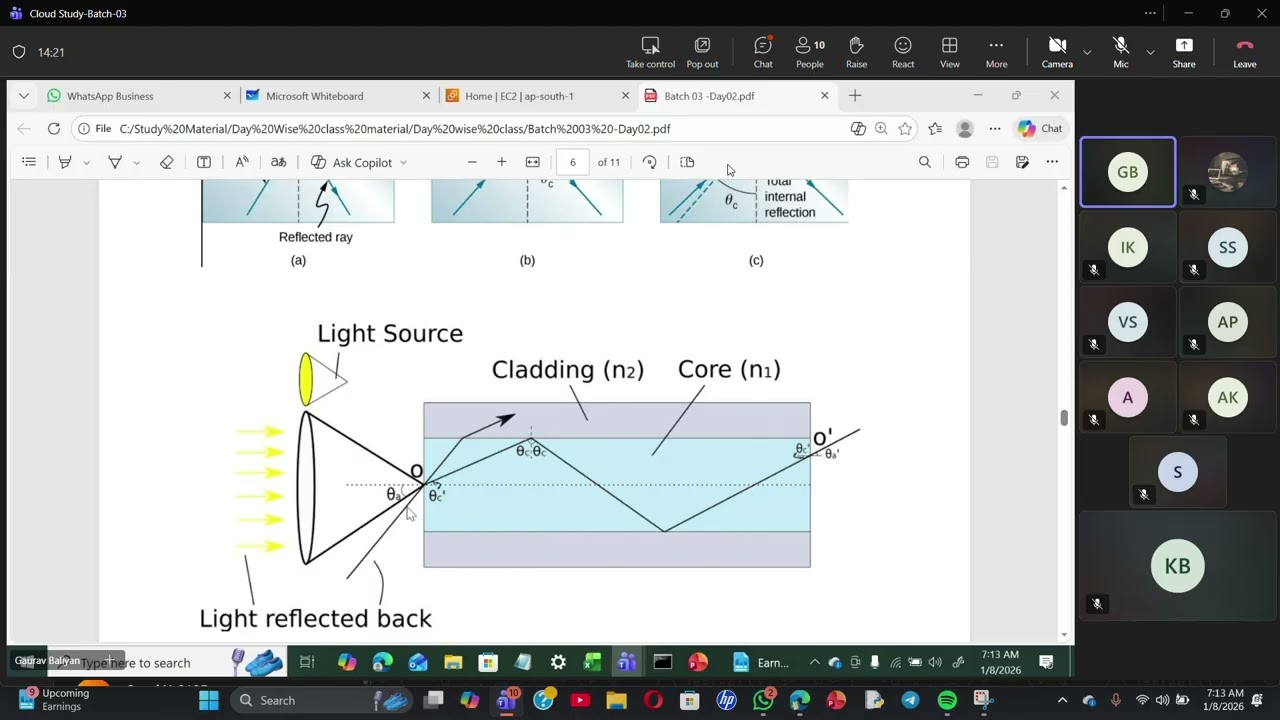Show the People list

[810, 52]
